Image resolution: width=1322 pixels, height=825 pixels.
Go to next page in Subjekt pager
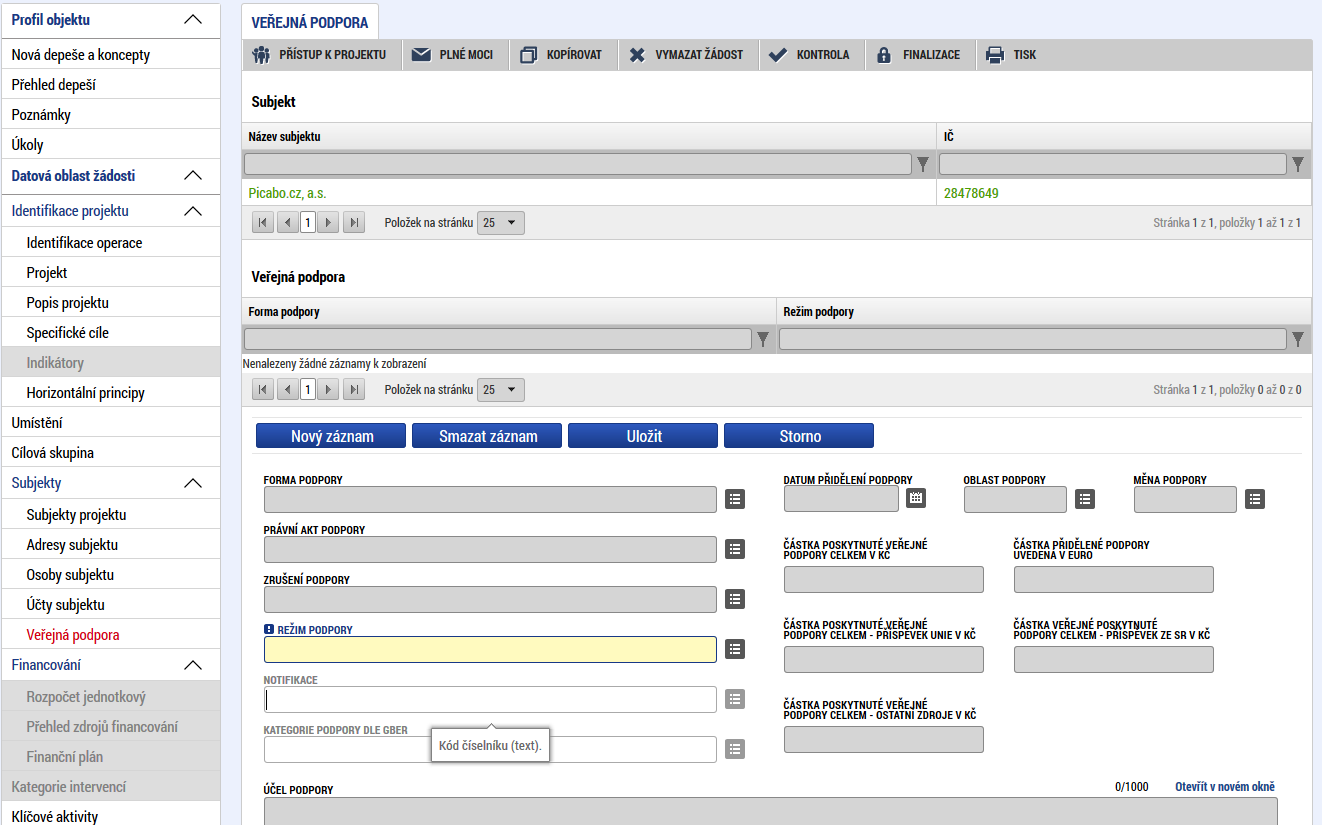[x=329, y=223]
